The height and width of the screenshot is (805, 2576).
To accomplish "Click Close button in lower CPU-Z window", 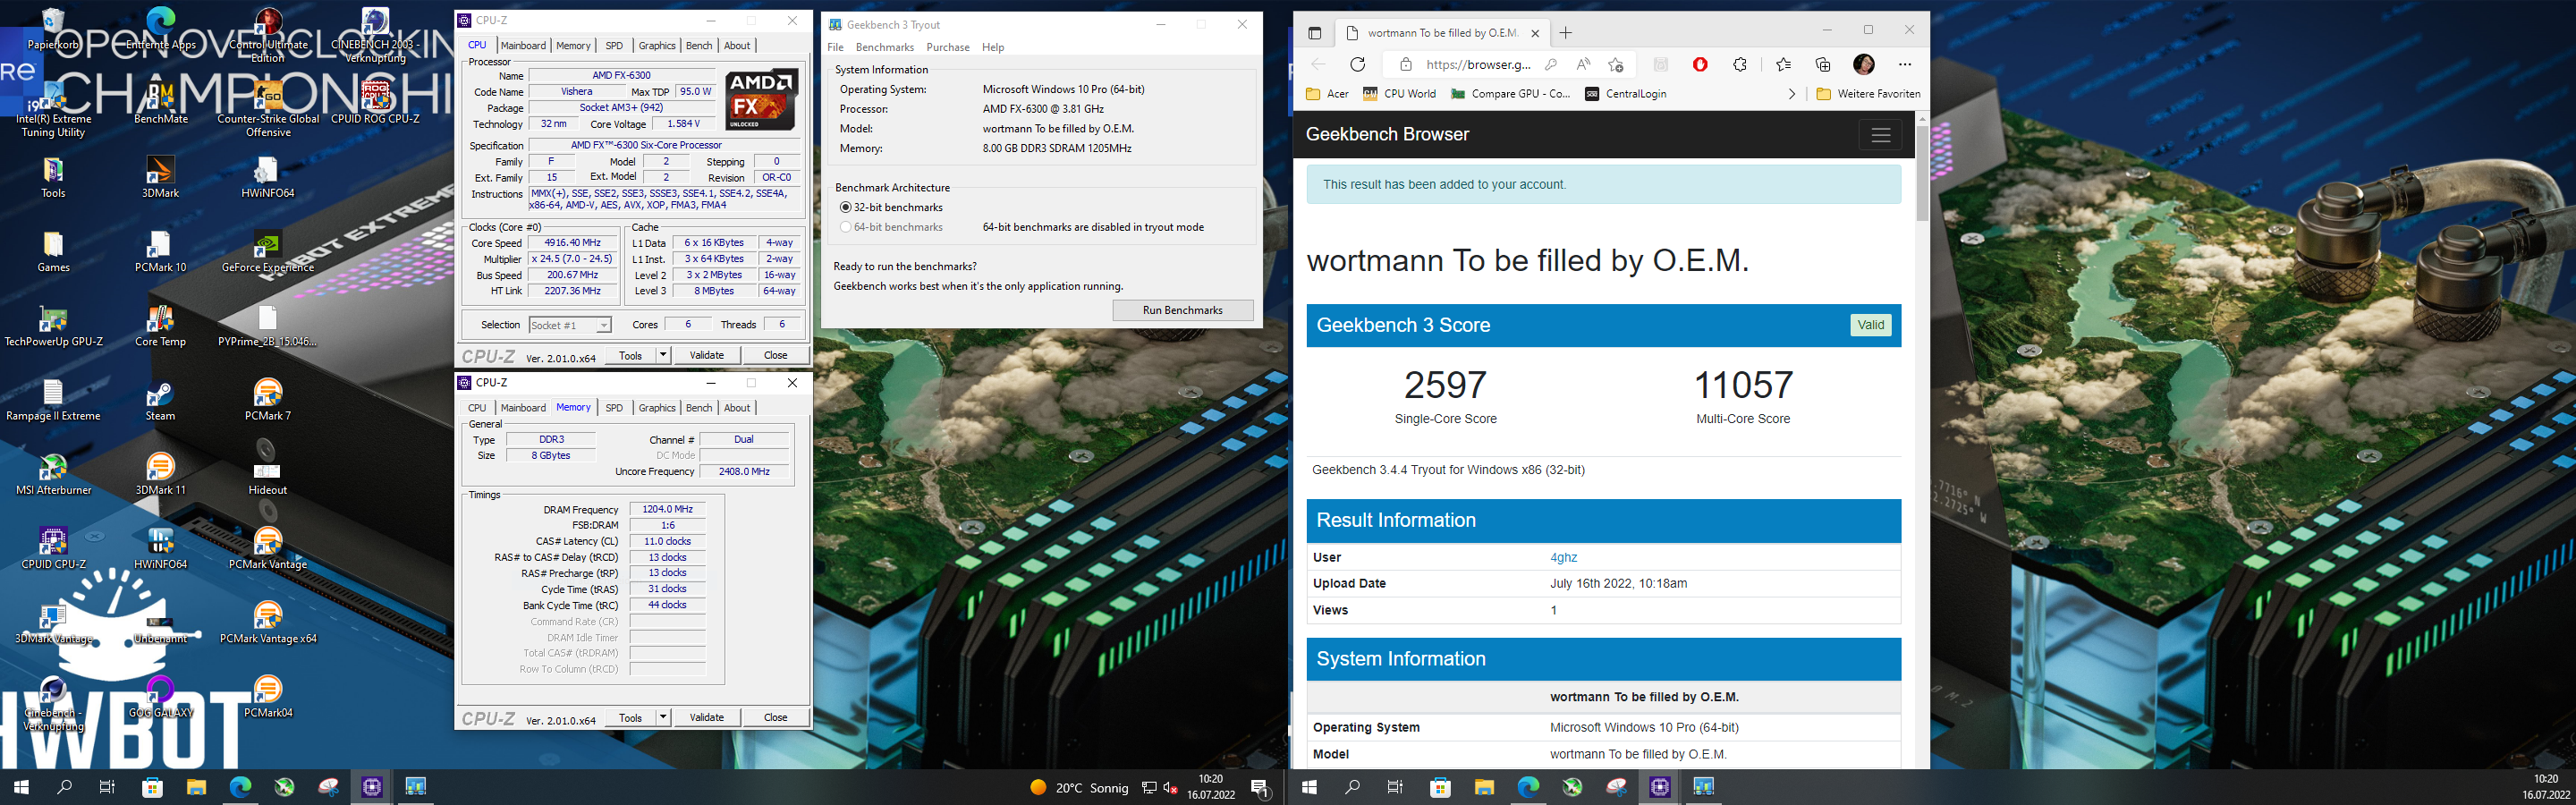I will click(x=775, y=717).
